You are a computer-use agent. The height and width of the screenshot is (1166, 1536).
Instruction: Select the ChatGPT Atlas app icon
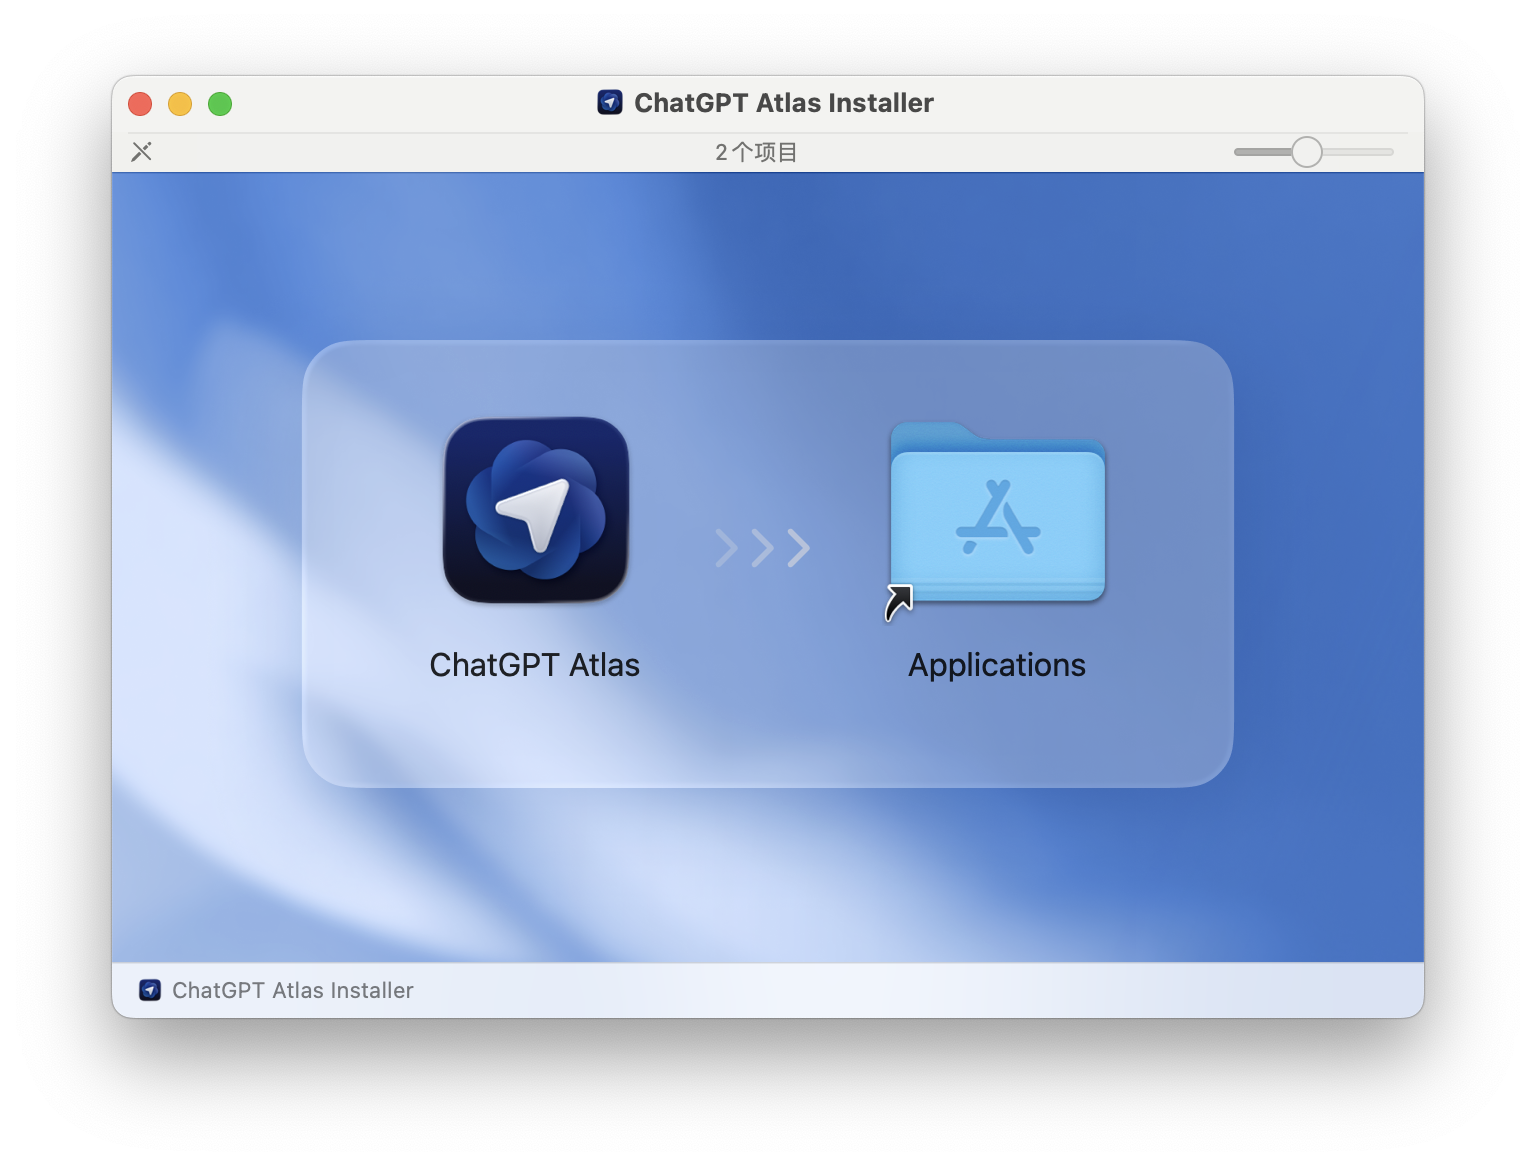point(536,510)
